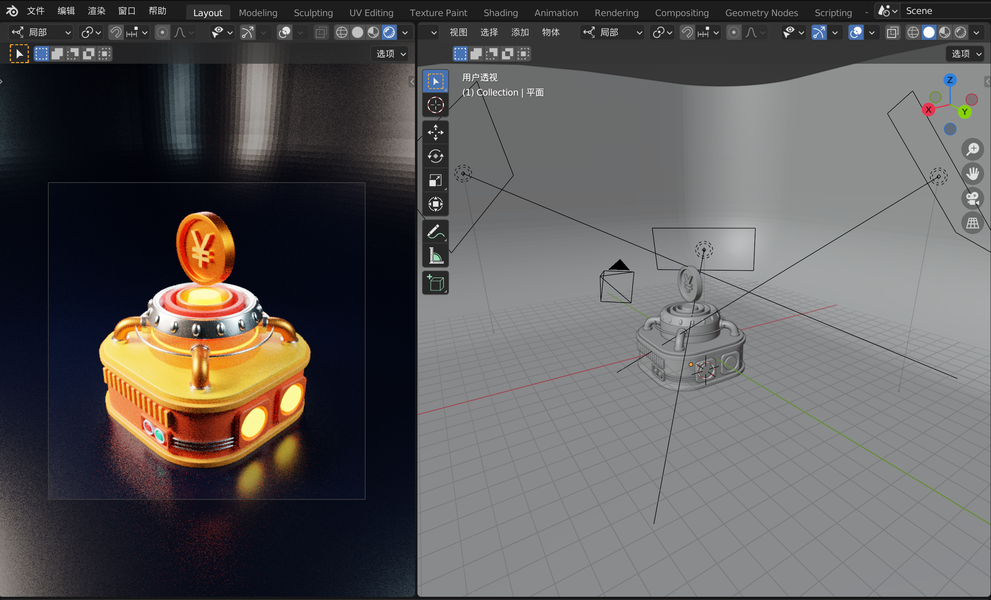Choose Extend selection mode in left viewport
The width and height of the screenshot is (991, 600).
click(x=57, y=54)
